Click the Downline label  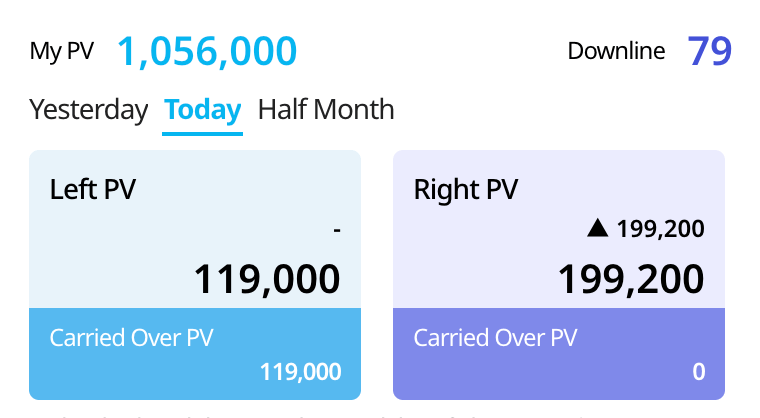tap(617, 51)
